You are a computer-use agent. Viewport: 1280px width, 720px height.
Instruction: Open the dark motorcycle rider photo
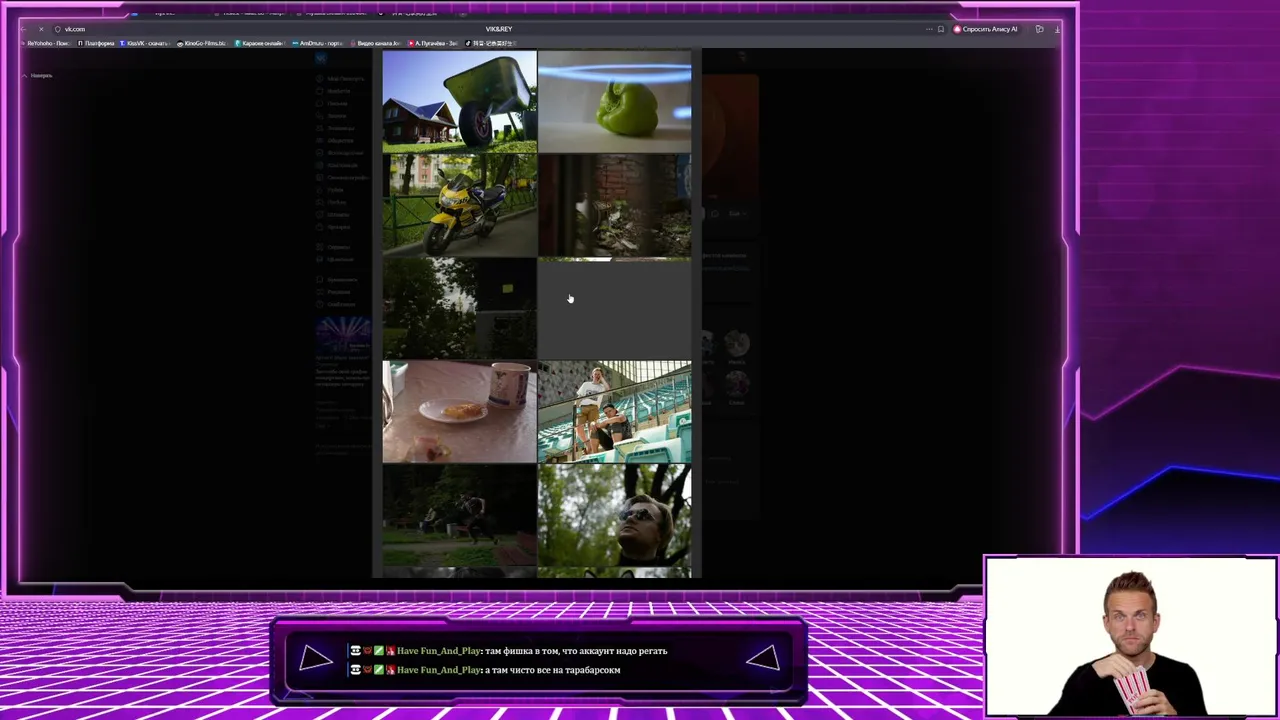click(459, 515)
